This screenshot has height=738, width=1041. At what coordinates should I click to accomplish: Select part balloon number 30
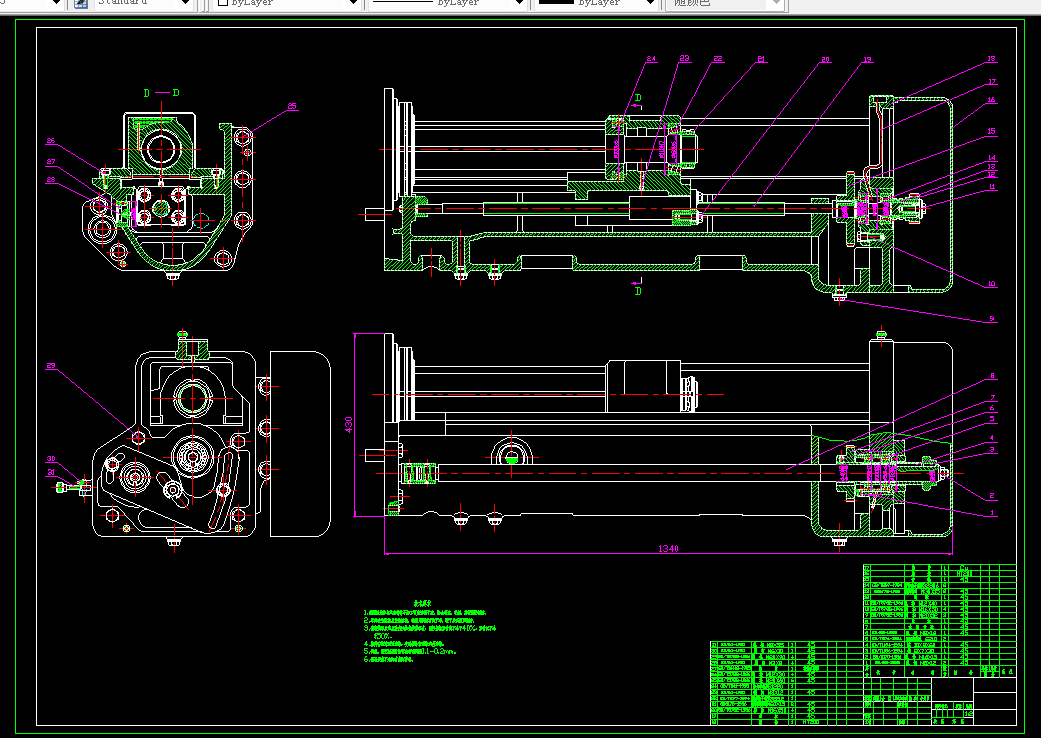point(51,459)
